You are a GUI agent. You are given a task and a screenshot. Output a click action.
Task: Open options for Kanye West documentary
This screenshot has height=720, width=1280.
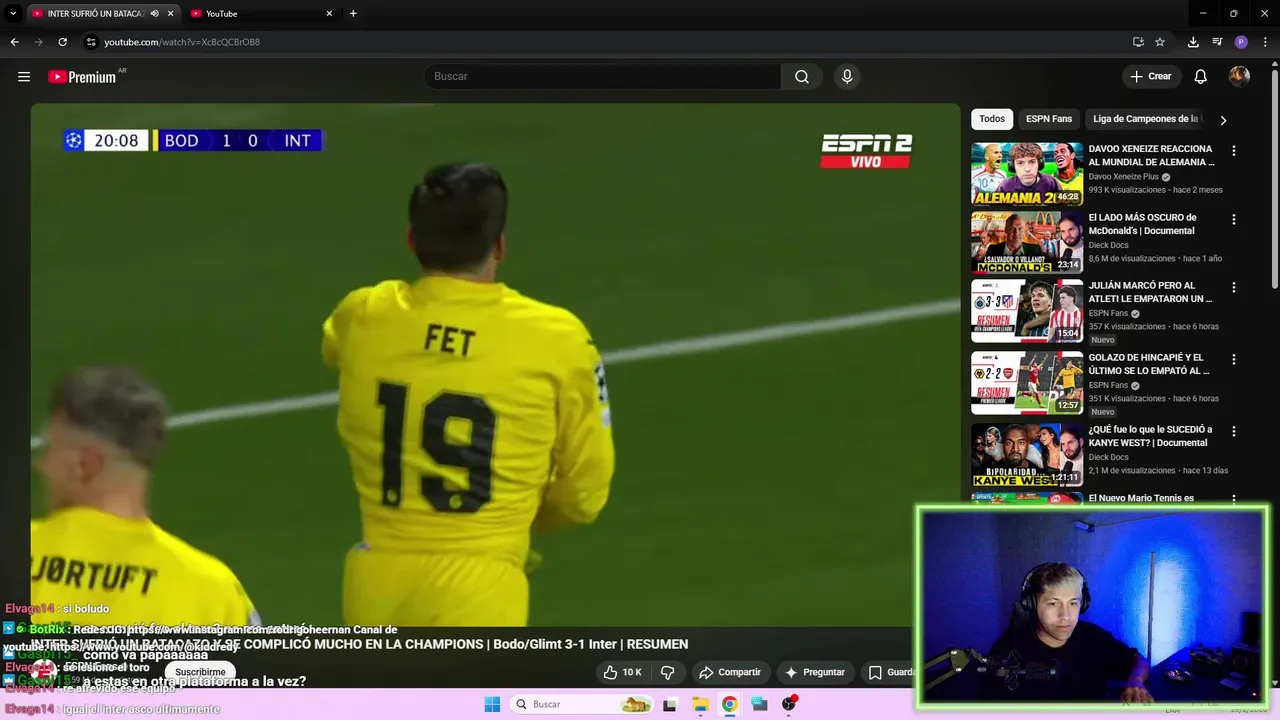coord(1234,431)
